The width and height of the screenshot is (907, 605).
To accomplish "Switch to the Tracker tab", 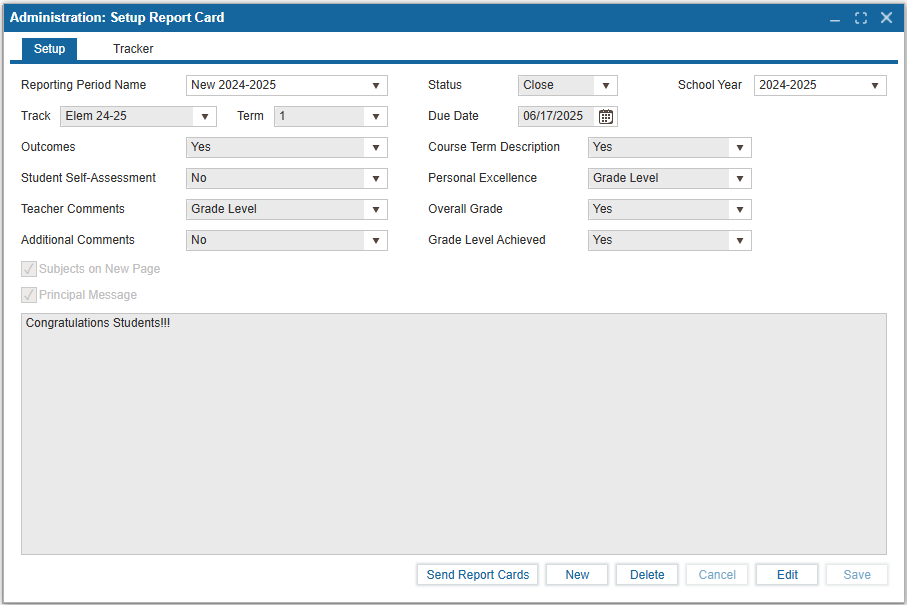I will (x=133, y=49).
